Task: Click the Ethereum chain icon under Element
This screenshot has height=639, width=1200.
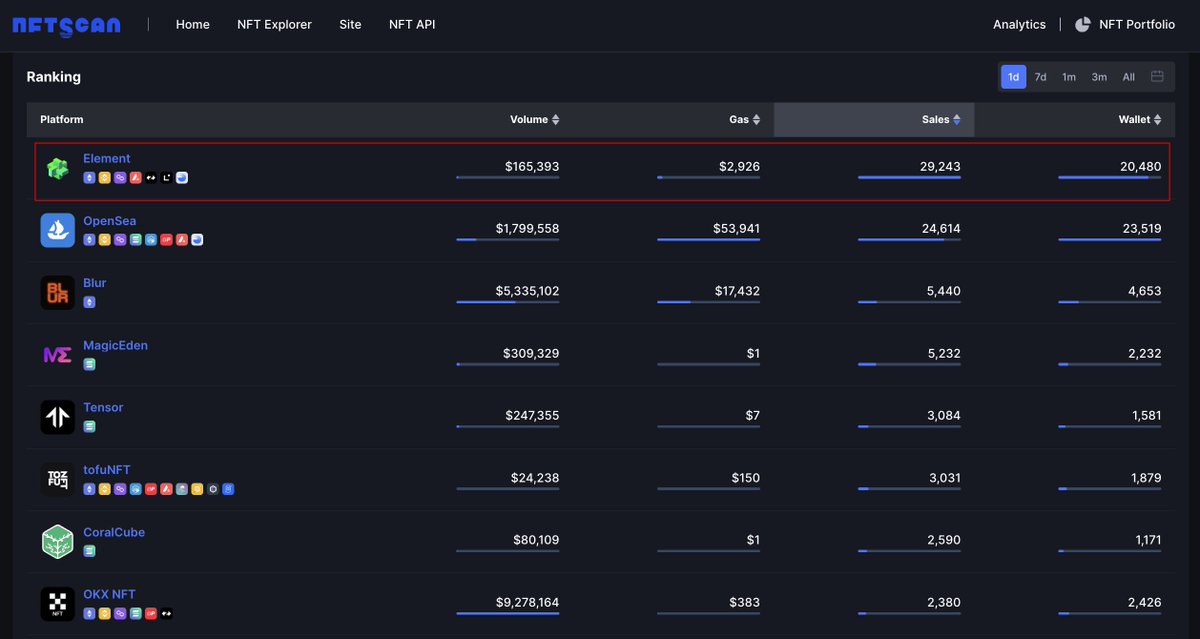Action: pyautogui.click(x=89, y=178)
